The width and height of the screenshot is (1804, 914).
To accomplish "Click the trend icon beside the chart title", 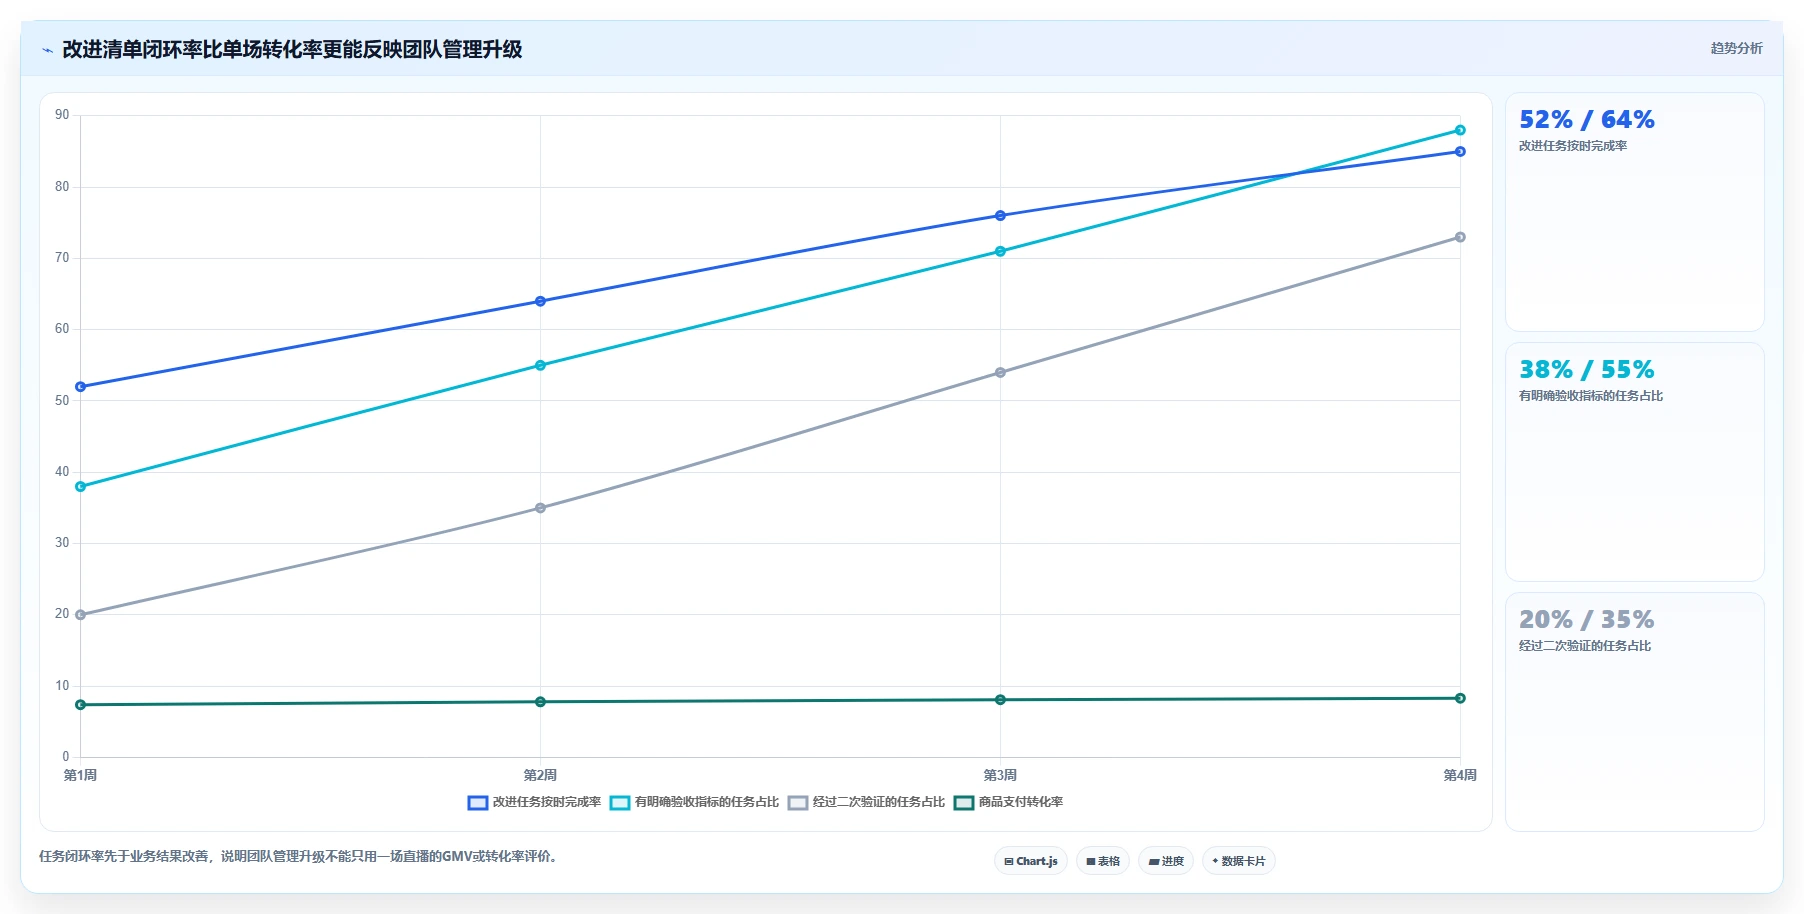I will tap(47, 50).
